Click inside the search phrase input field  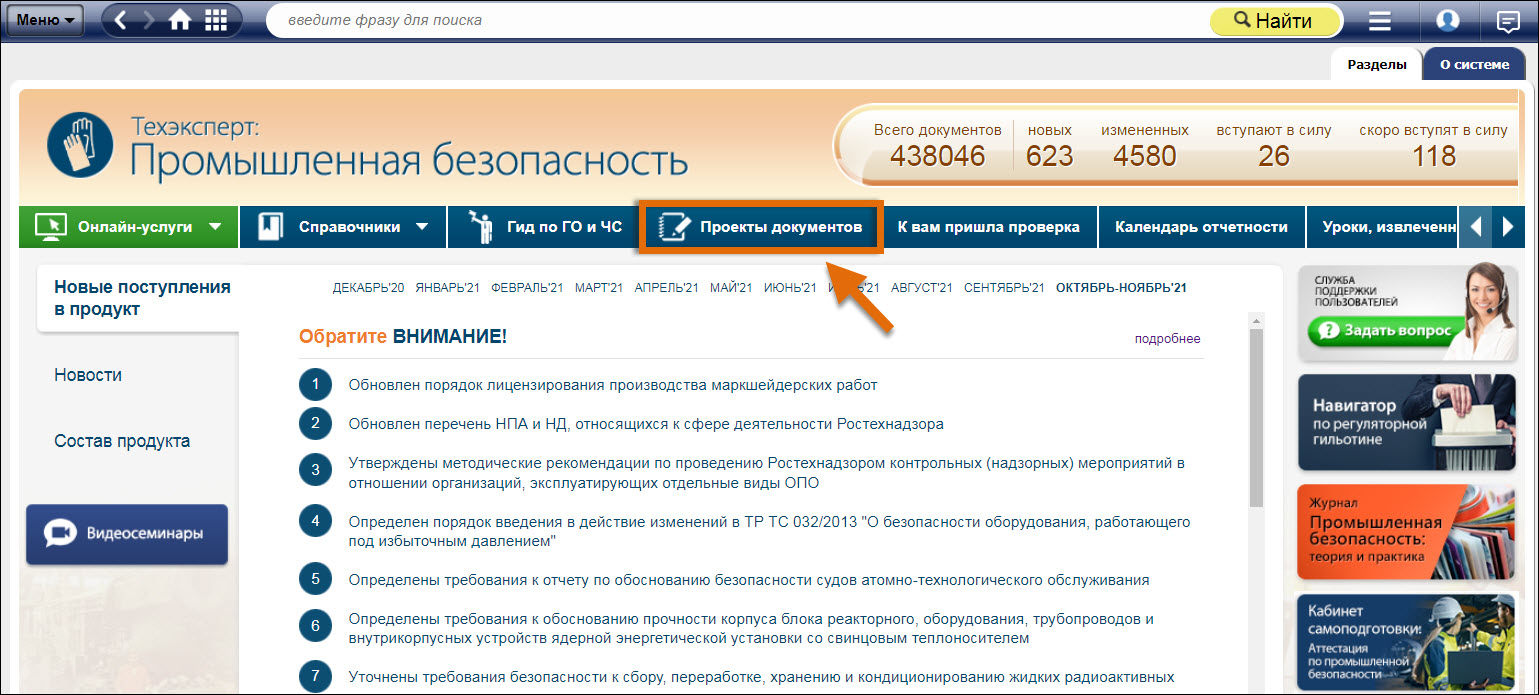pos(740,20)
